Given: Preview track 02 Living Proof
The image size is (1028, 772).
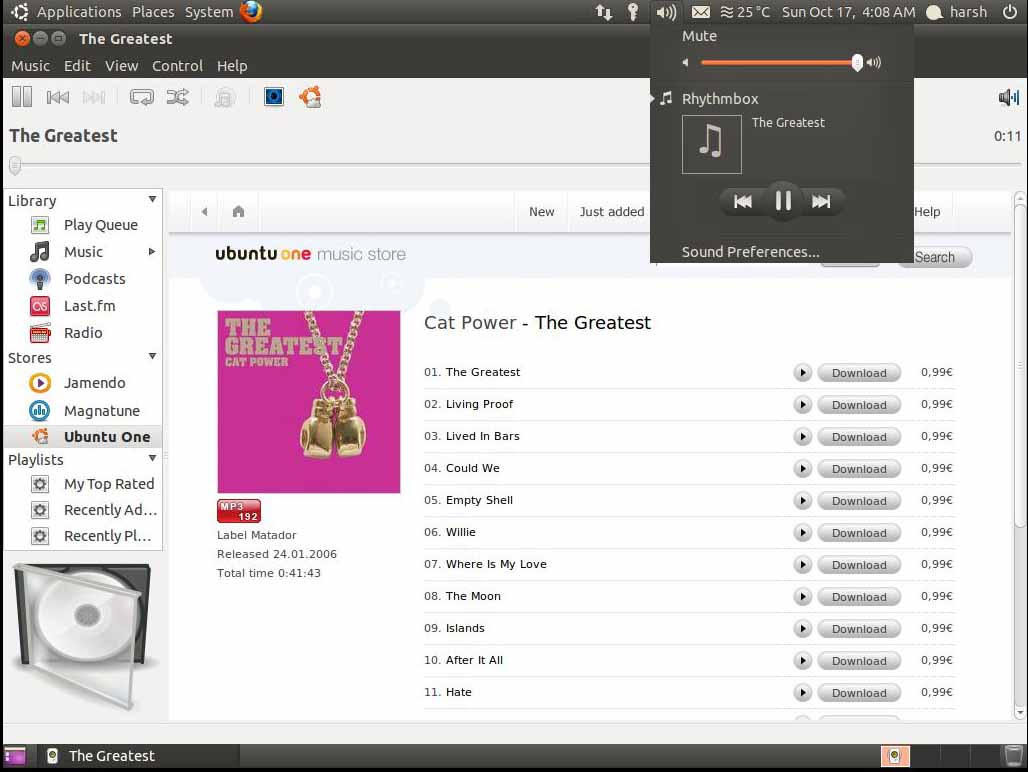Looking at the screenshot, I should [802, 405].
